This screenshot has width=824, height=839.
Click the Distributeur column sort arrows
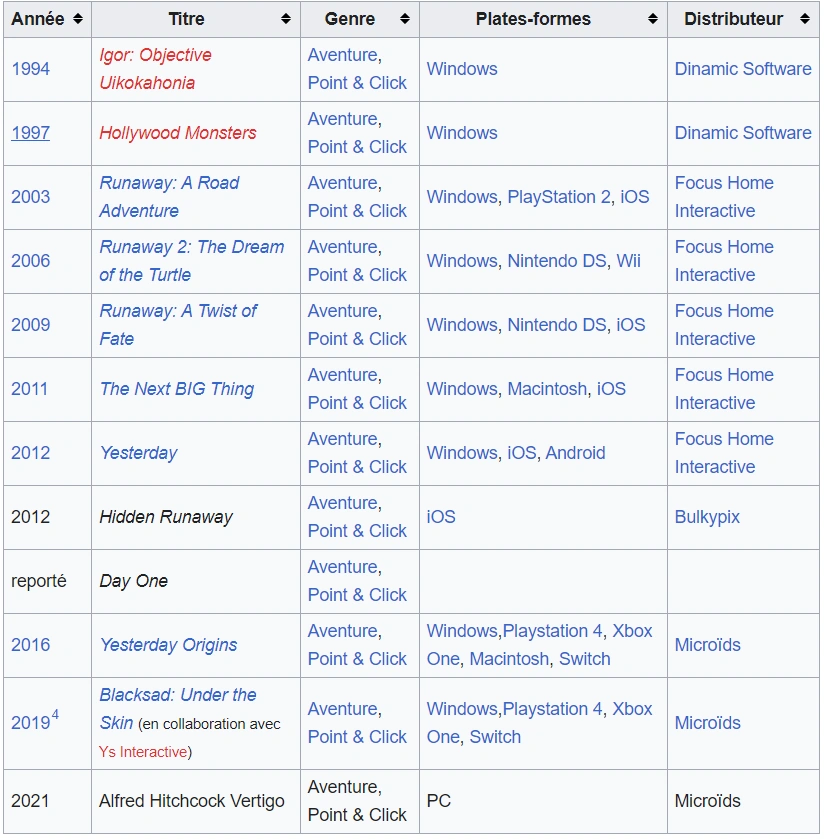click(x=805, y=18)
